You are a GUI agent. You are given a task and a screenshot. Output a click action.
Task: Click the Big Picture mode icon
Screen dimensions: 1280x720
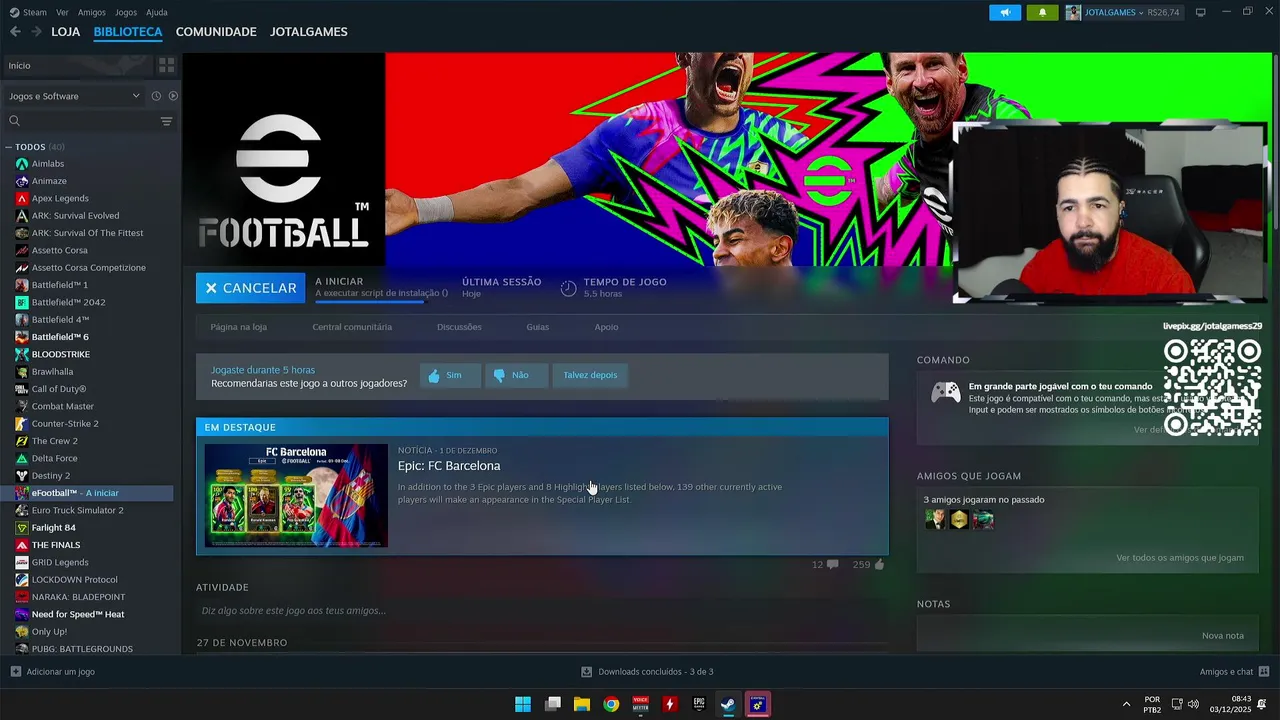(1201, 12)
